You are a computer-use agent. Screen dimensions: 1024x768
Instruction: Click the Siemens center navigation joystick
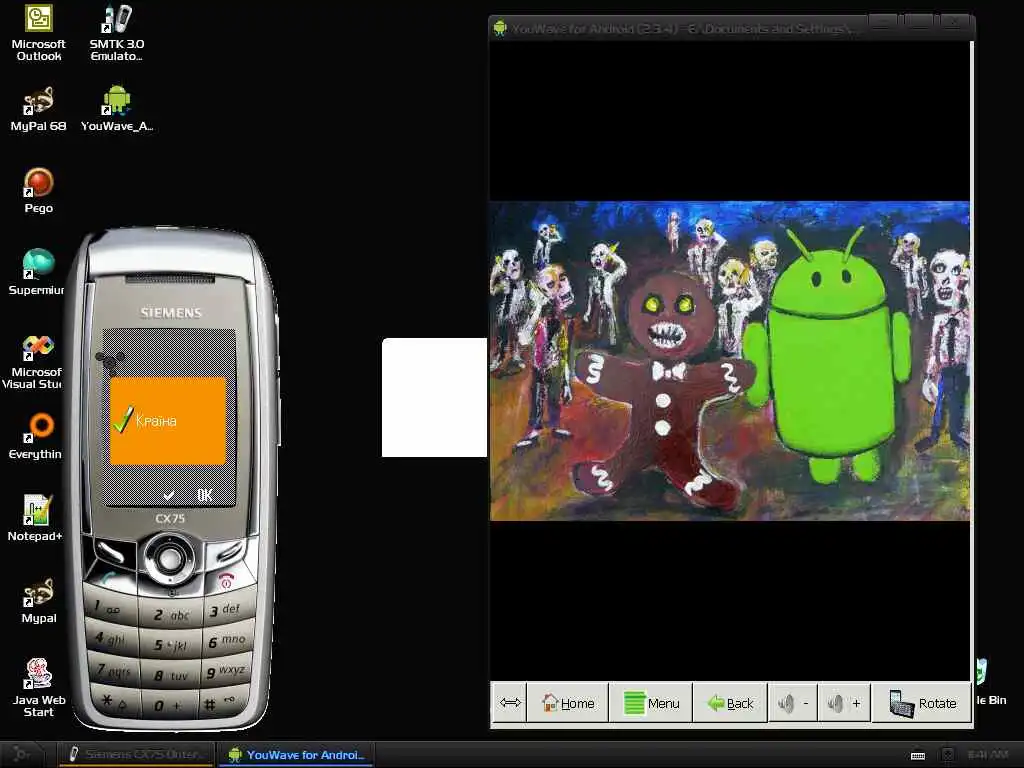(x=169, y=558)
